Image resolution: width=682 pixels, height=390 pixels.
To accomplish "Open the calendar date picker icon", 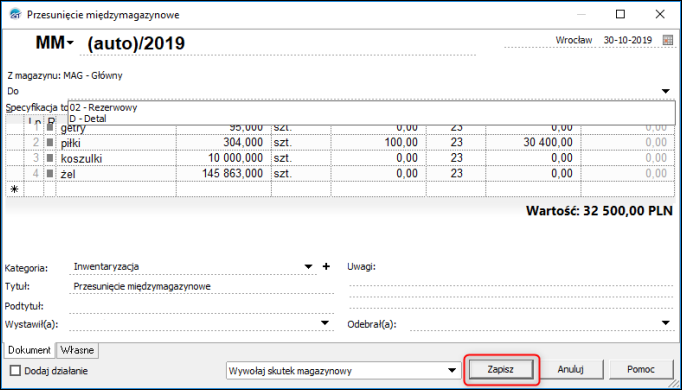I will pos(668,40).
